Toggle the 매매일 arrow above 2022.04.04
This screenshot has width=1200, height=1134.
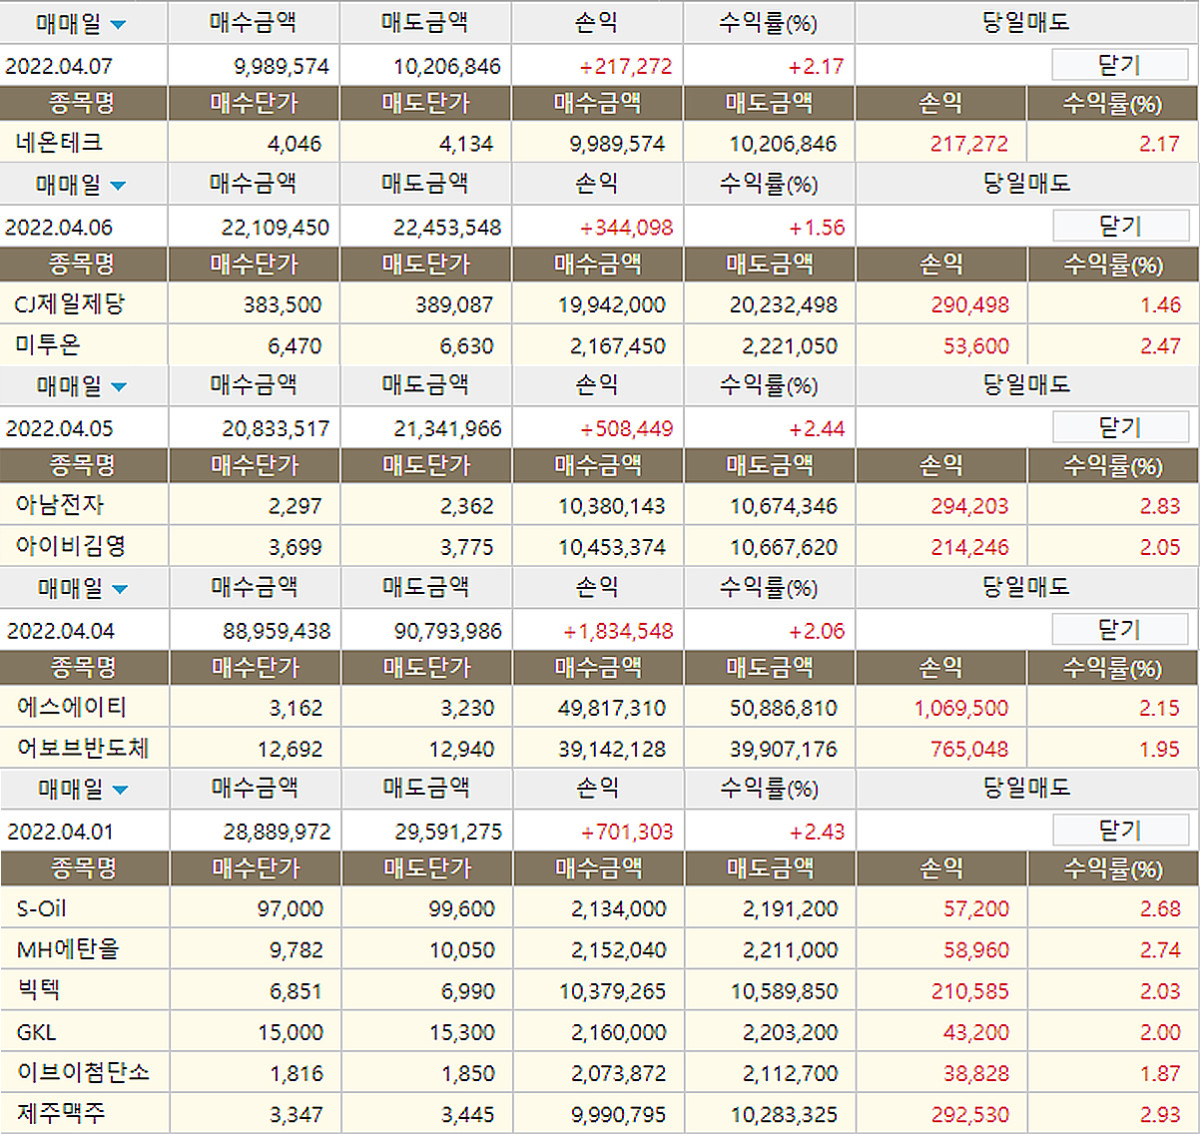click(x=120, y=589)
